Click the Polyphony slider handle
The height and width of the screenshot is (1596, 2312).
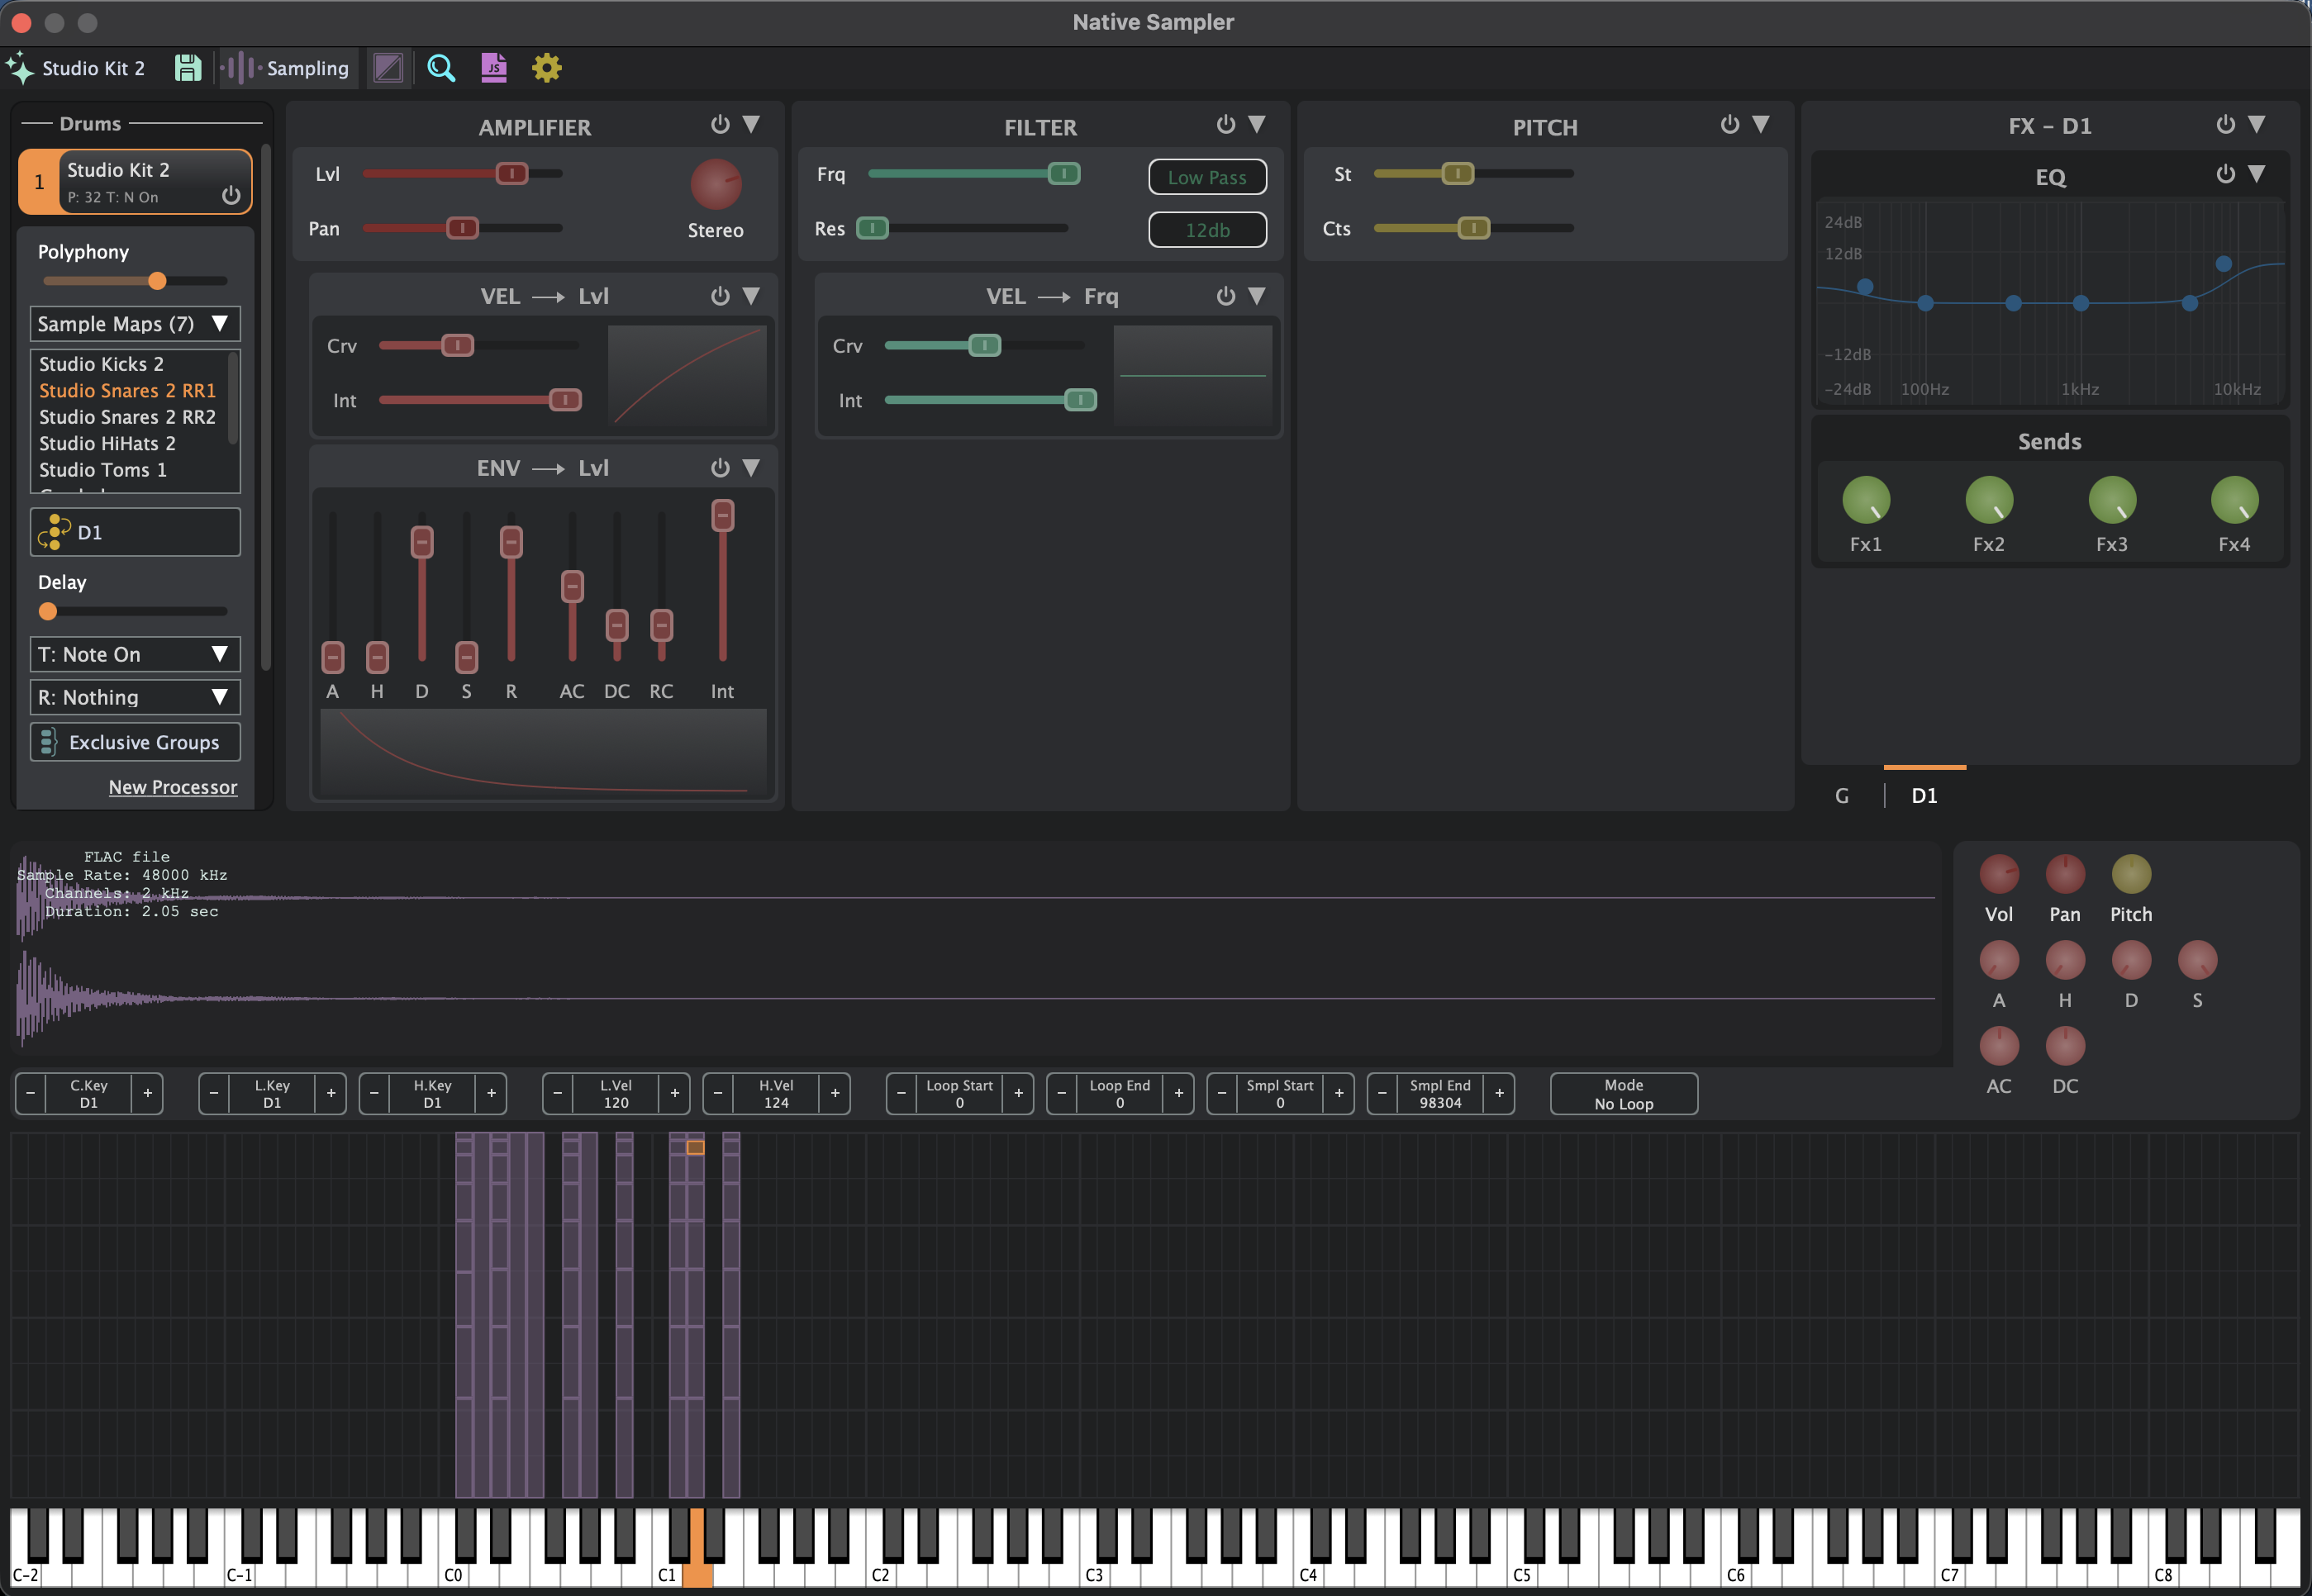157,281
